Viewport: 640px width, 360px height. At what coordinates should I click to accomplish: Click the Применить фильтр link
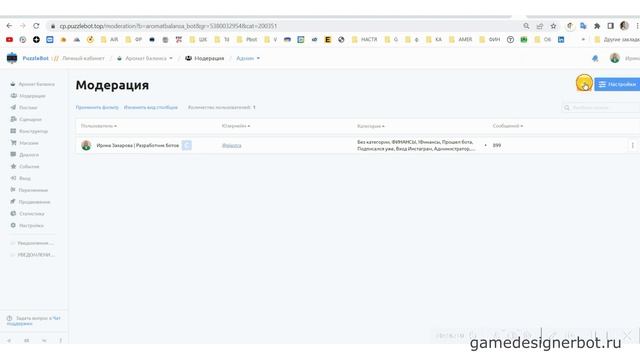97,107
